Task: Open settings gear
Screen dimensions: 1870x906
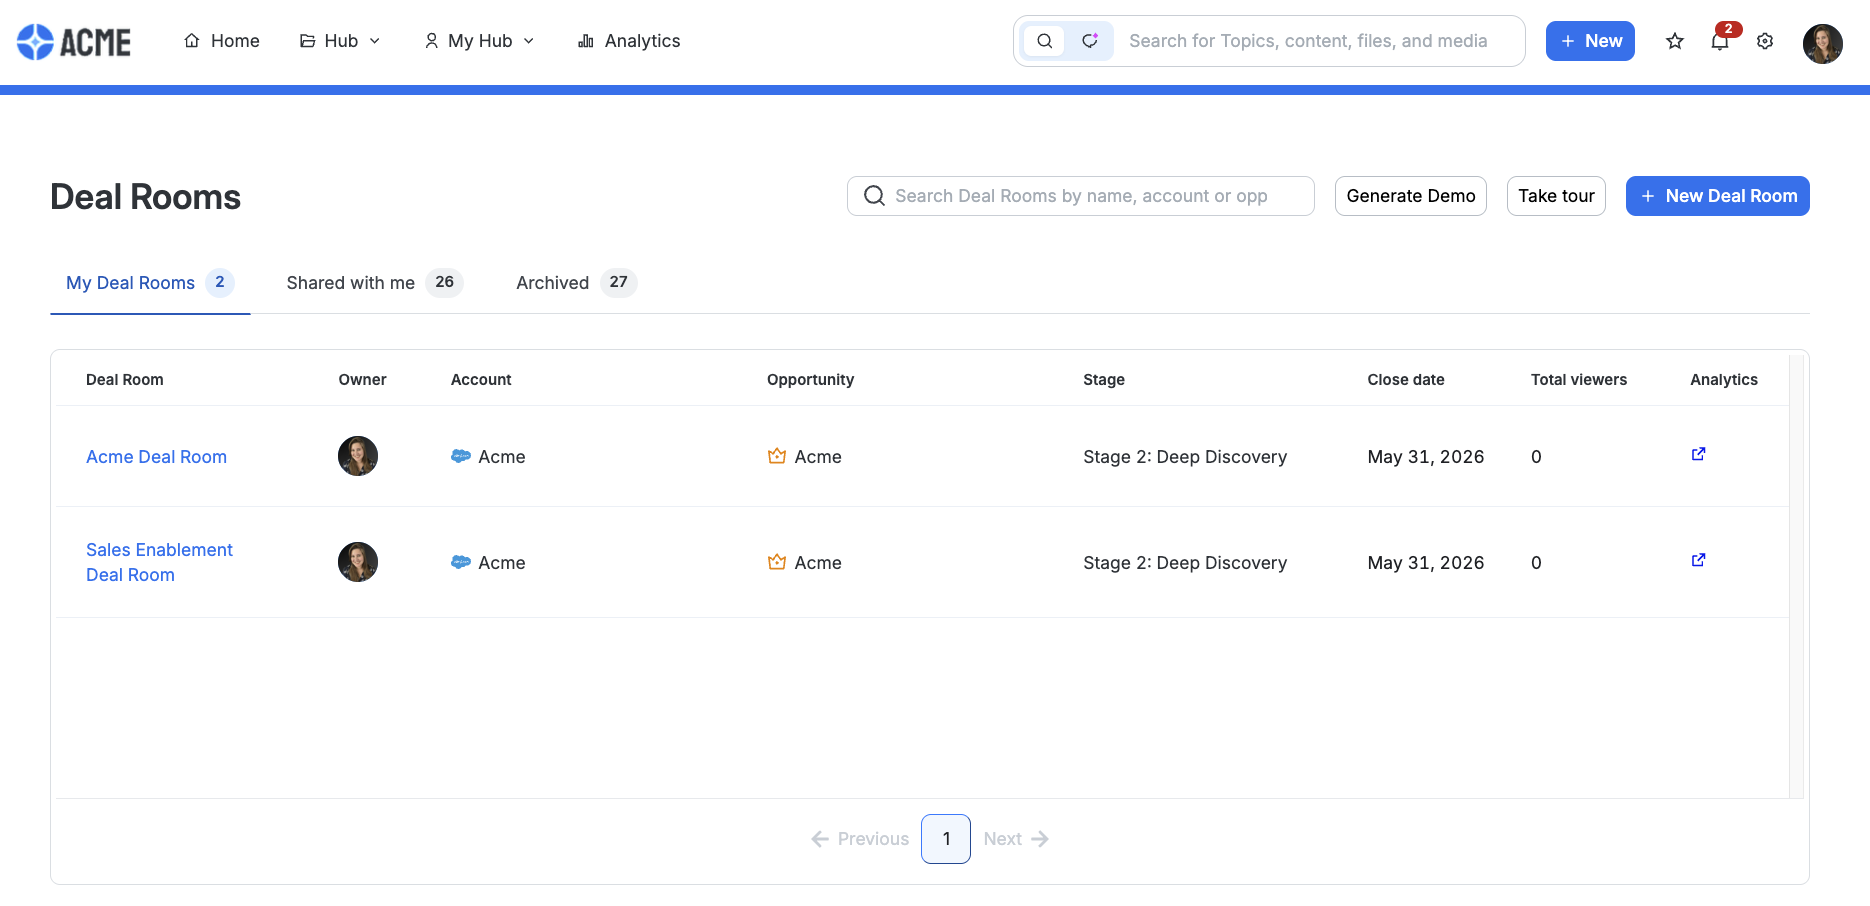Action: (x=1765, y=41)
